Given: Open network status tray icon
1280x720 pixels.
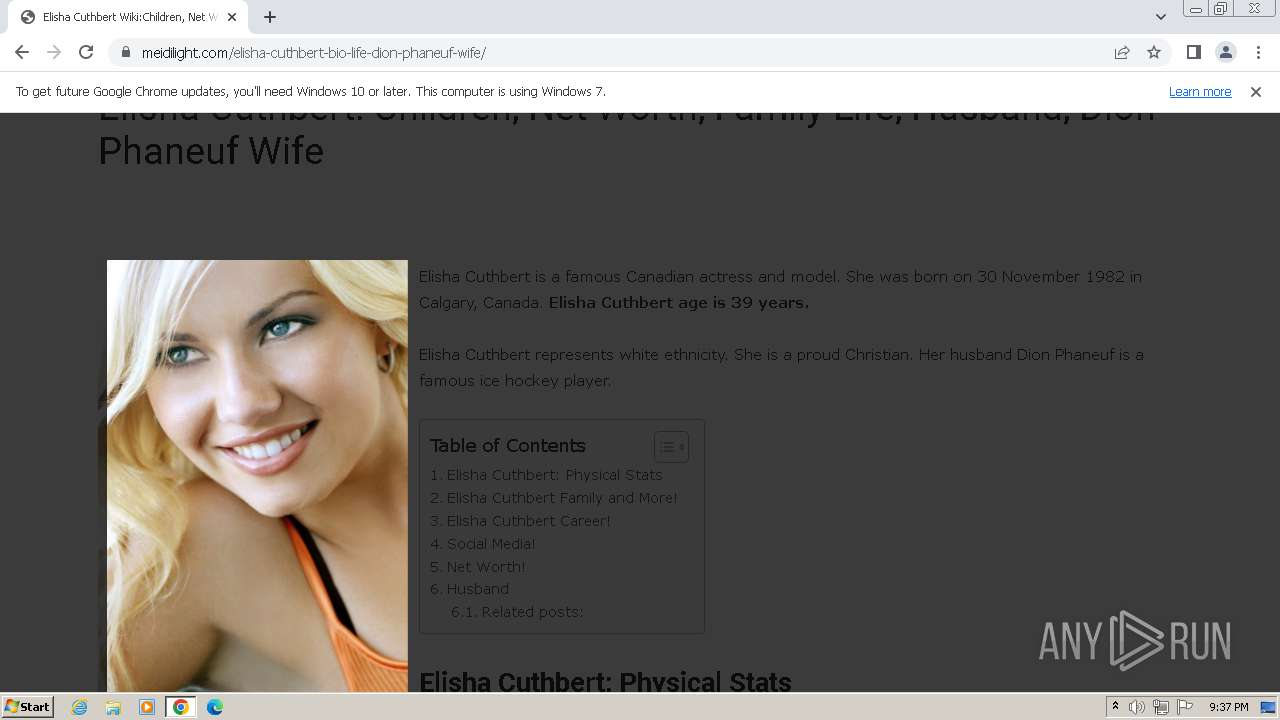Looking at the screenshot, I should pyautogui.click(x=1161, y=707).
